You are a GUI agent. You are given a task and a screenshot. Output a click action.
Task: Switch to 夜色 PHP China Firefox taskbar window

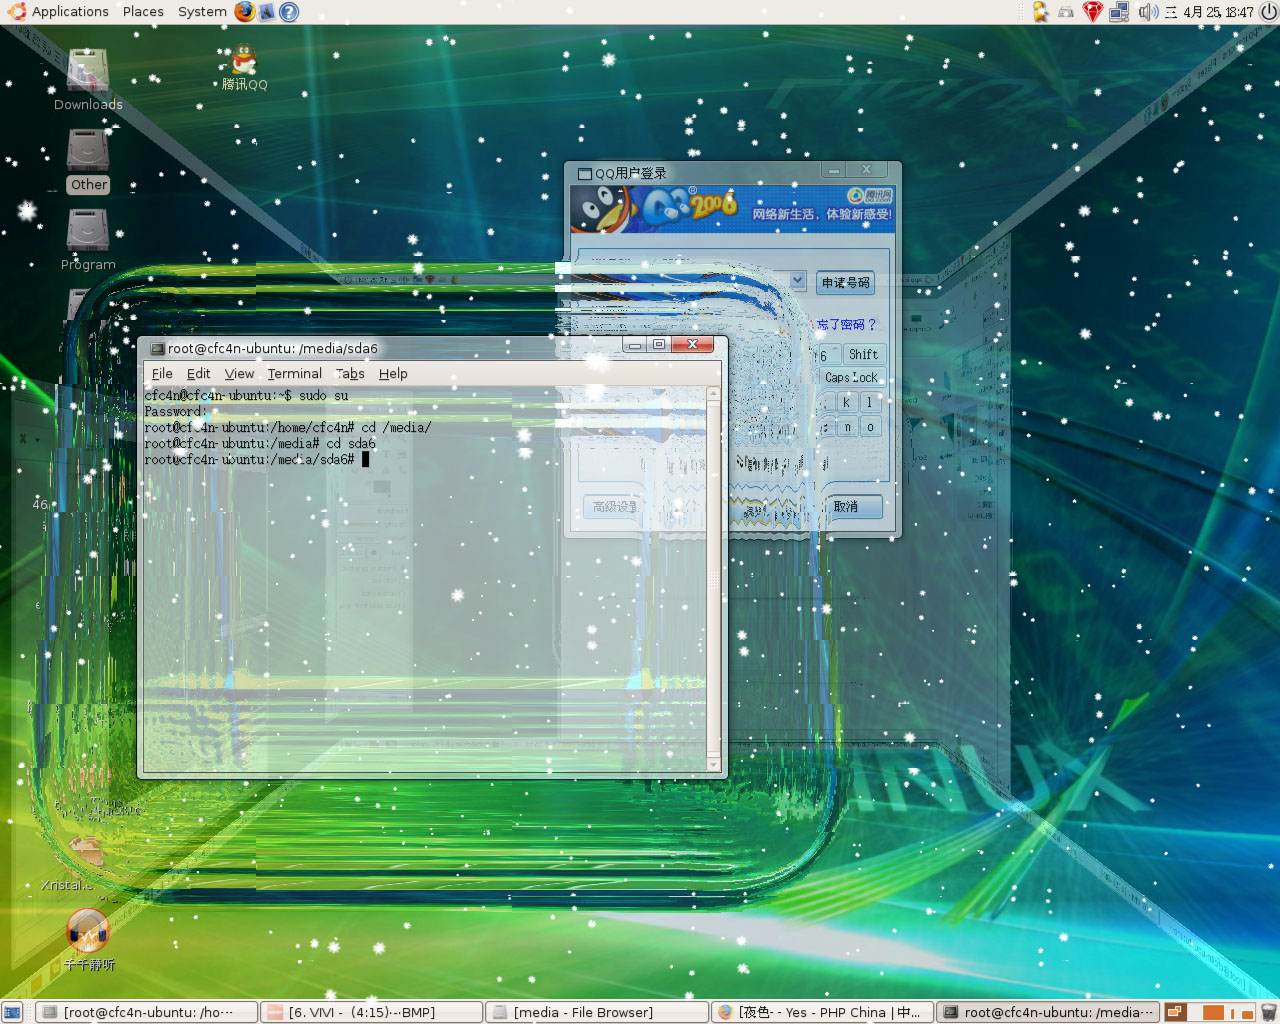822,1012
